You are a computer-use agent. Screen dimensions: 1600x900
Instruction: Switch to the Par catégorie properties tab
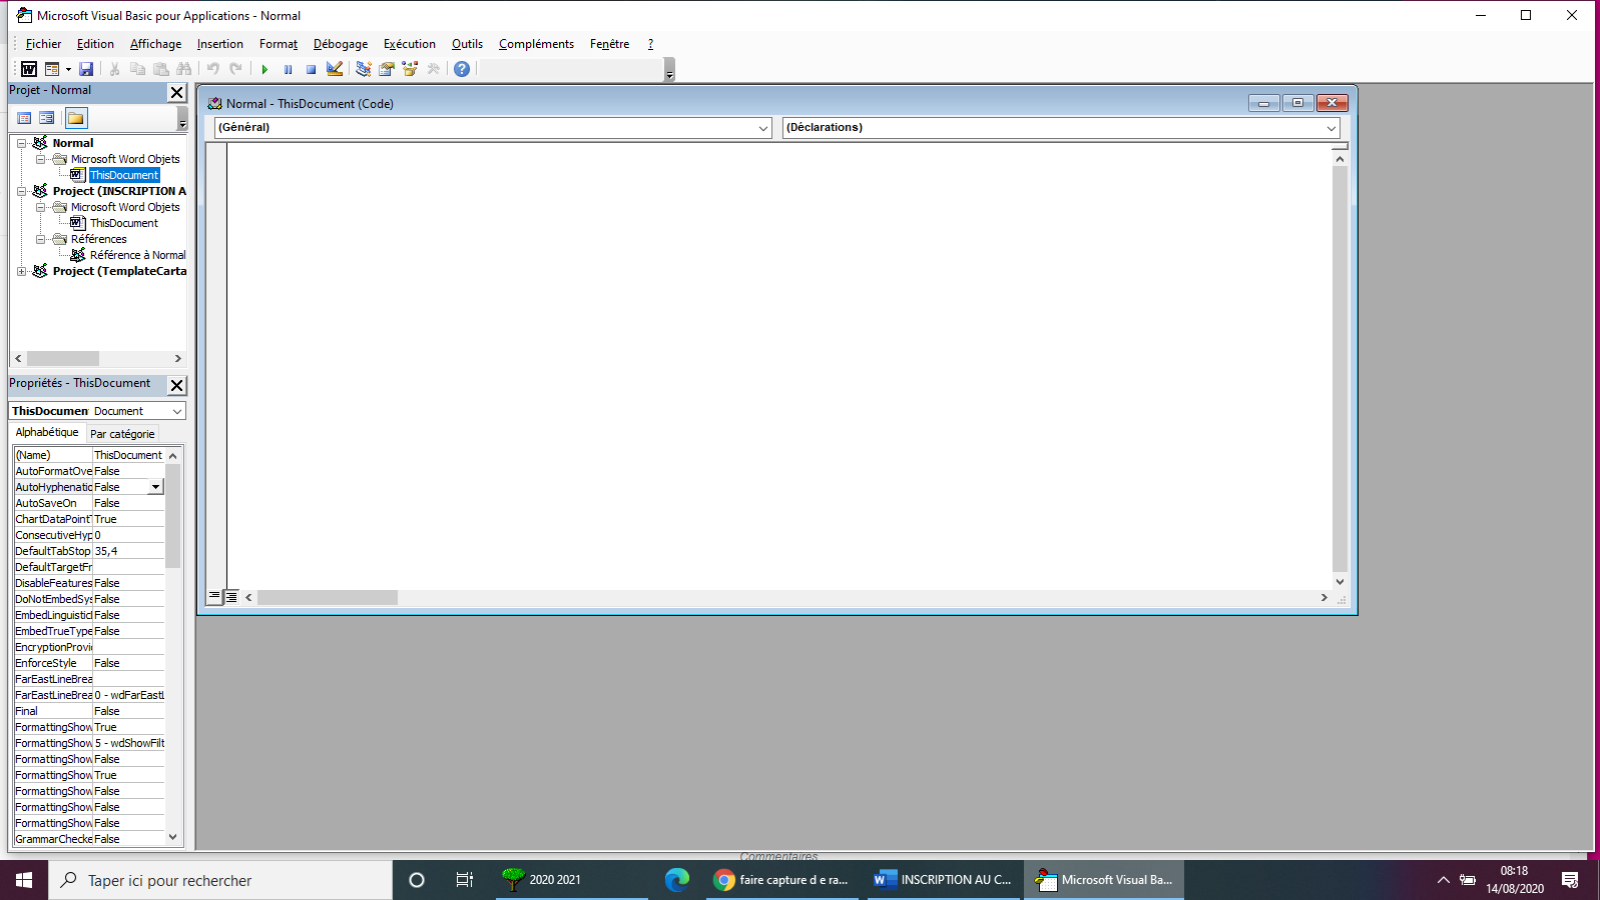pyautogui.click(x=122, y=434)
